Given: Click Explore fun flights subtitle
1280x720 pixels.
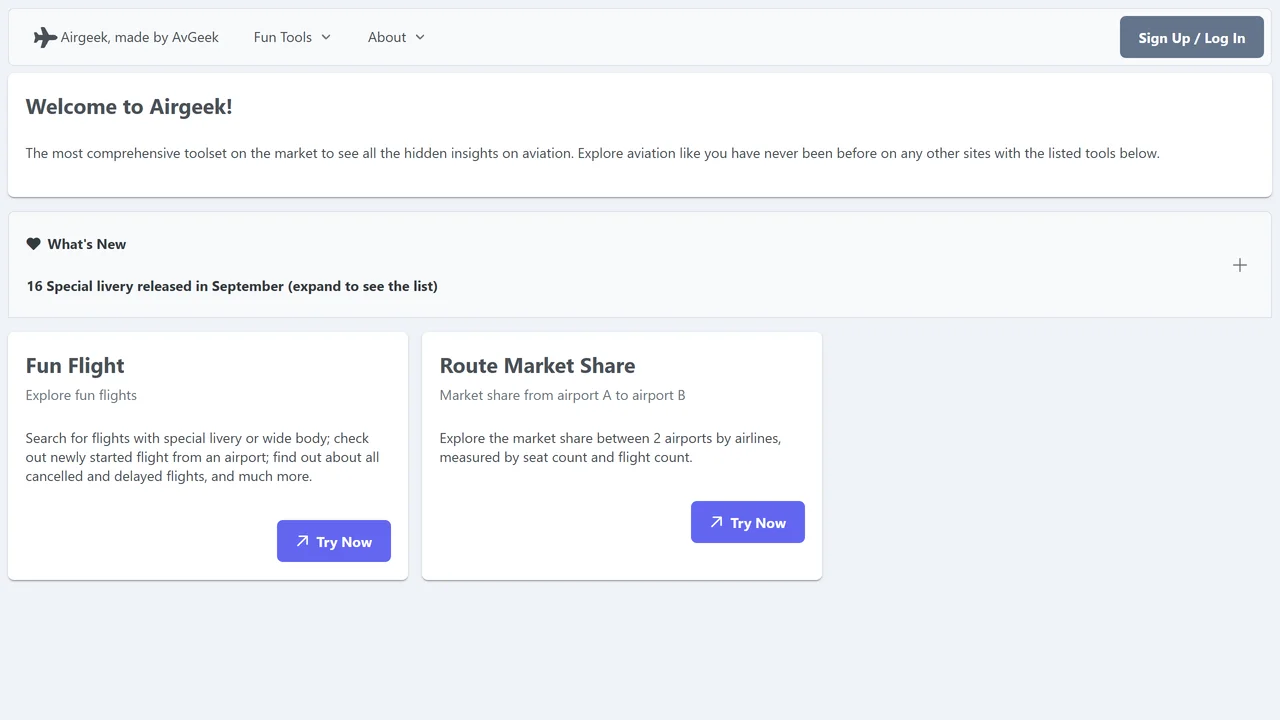Looking at the screenshot, I should 81,395.
